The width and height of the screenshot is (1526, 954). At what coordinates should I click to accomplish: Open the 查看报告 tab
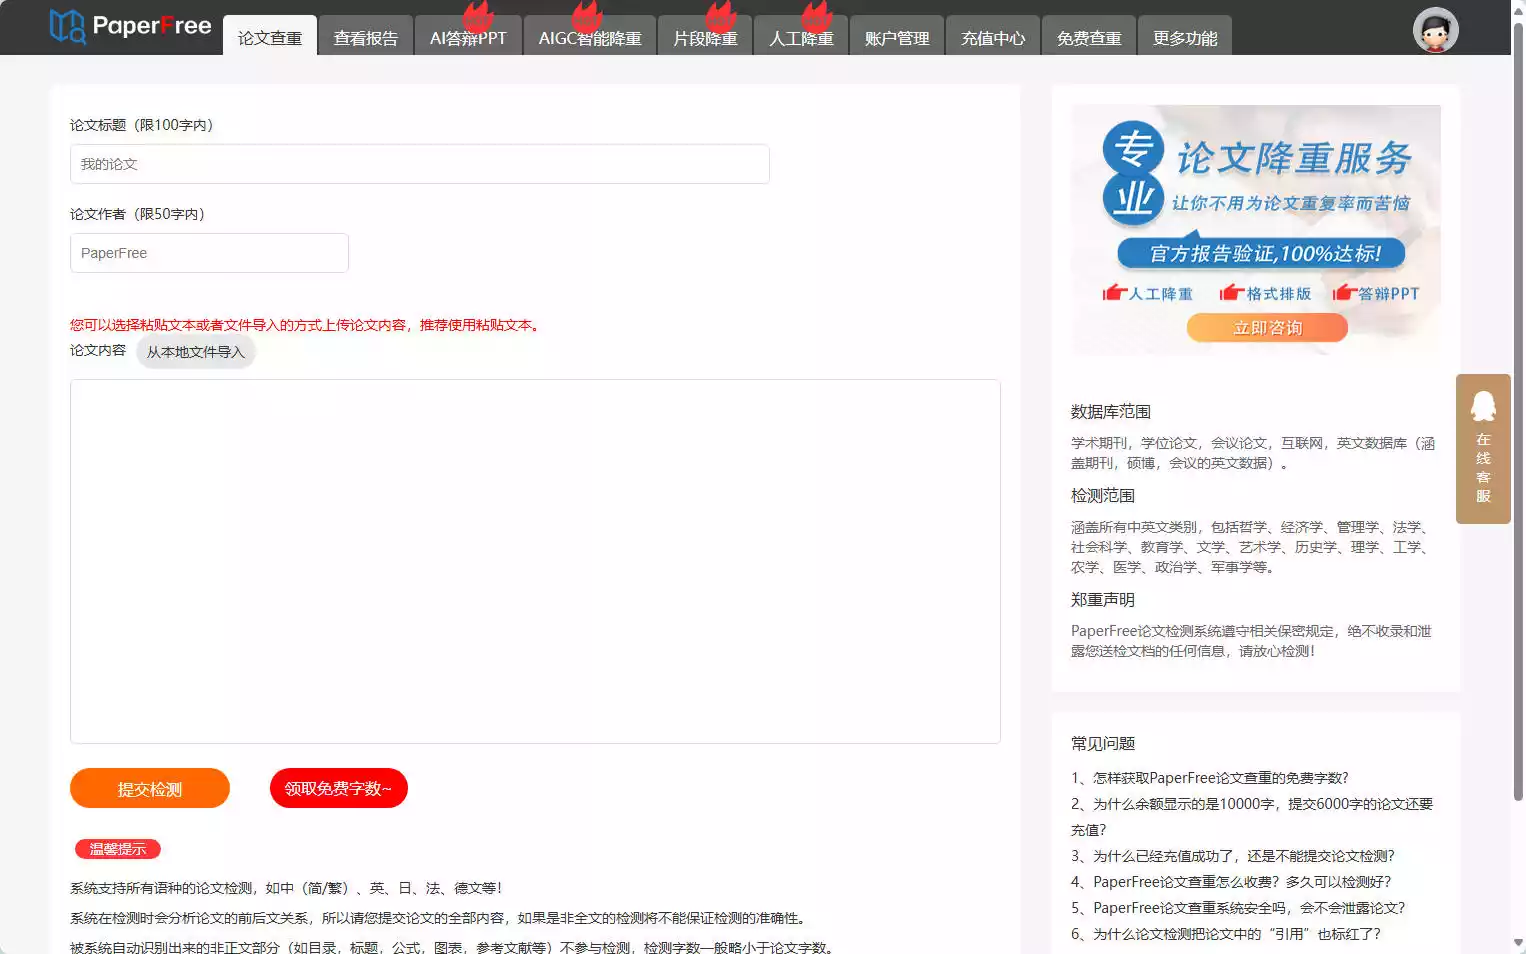click(366, 38)
